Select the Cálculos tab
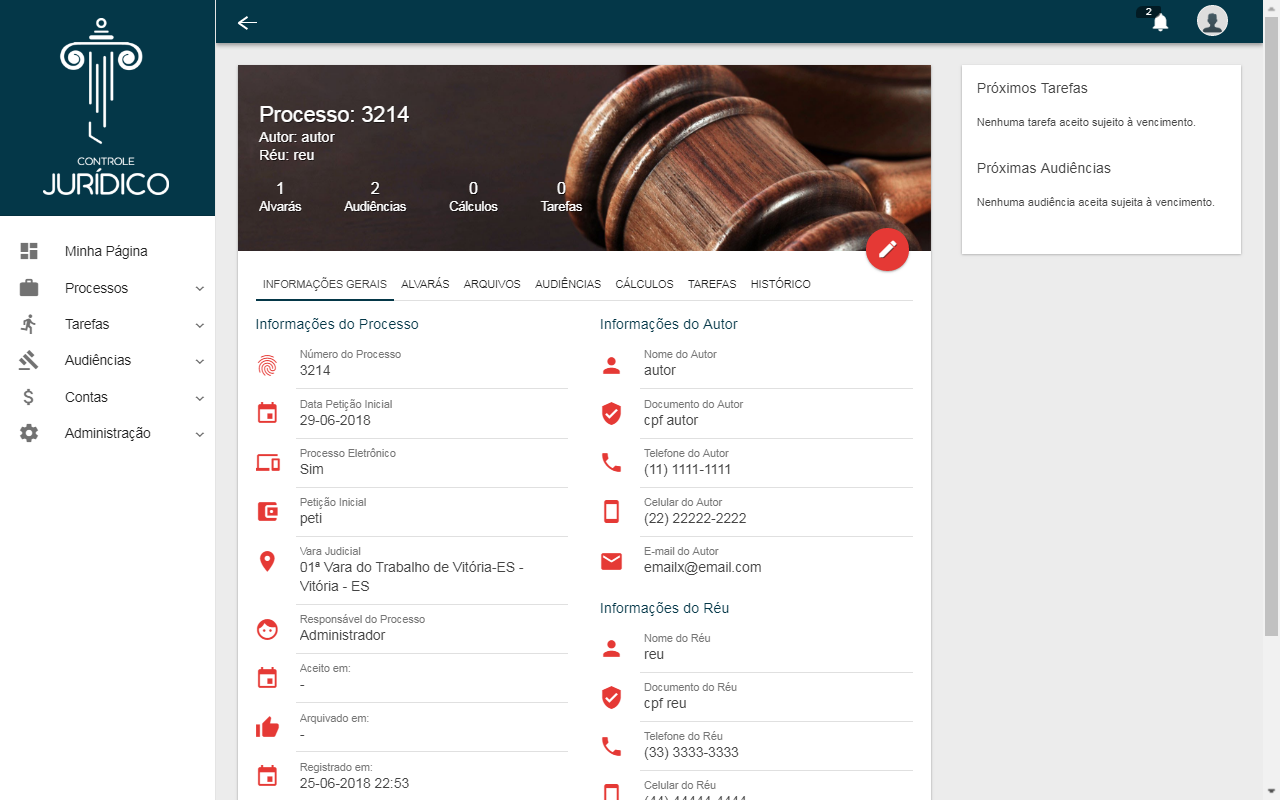 [x=644, y=284]
